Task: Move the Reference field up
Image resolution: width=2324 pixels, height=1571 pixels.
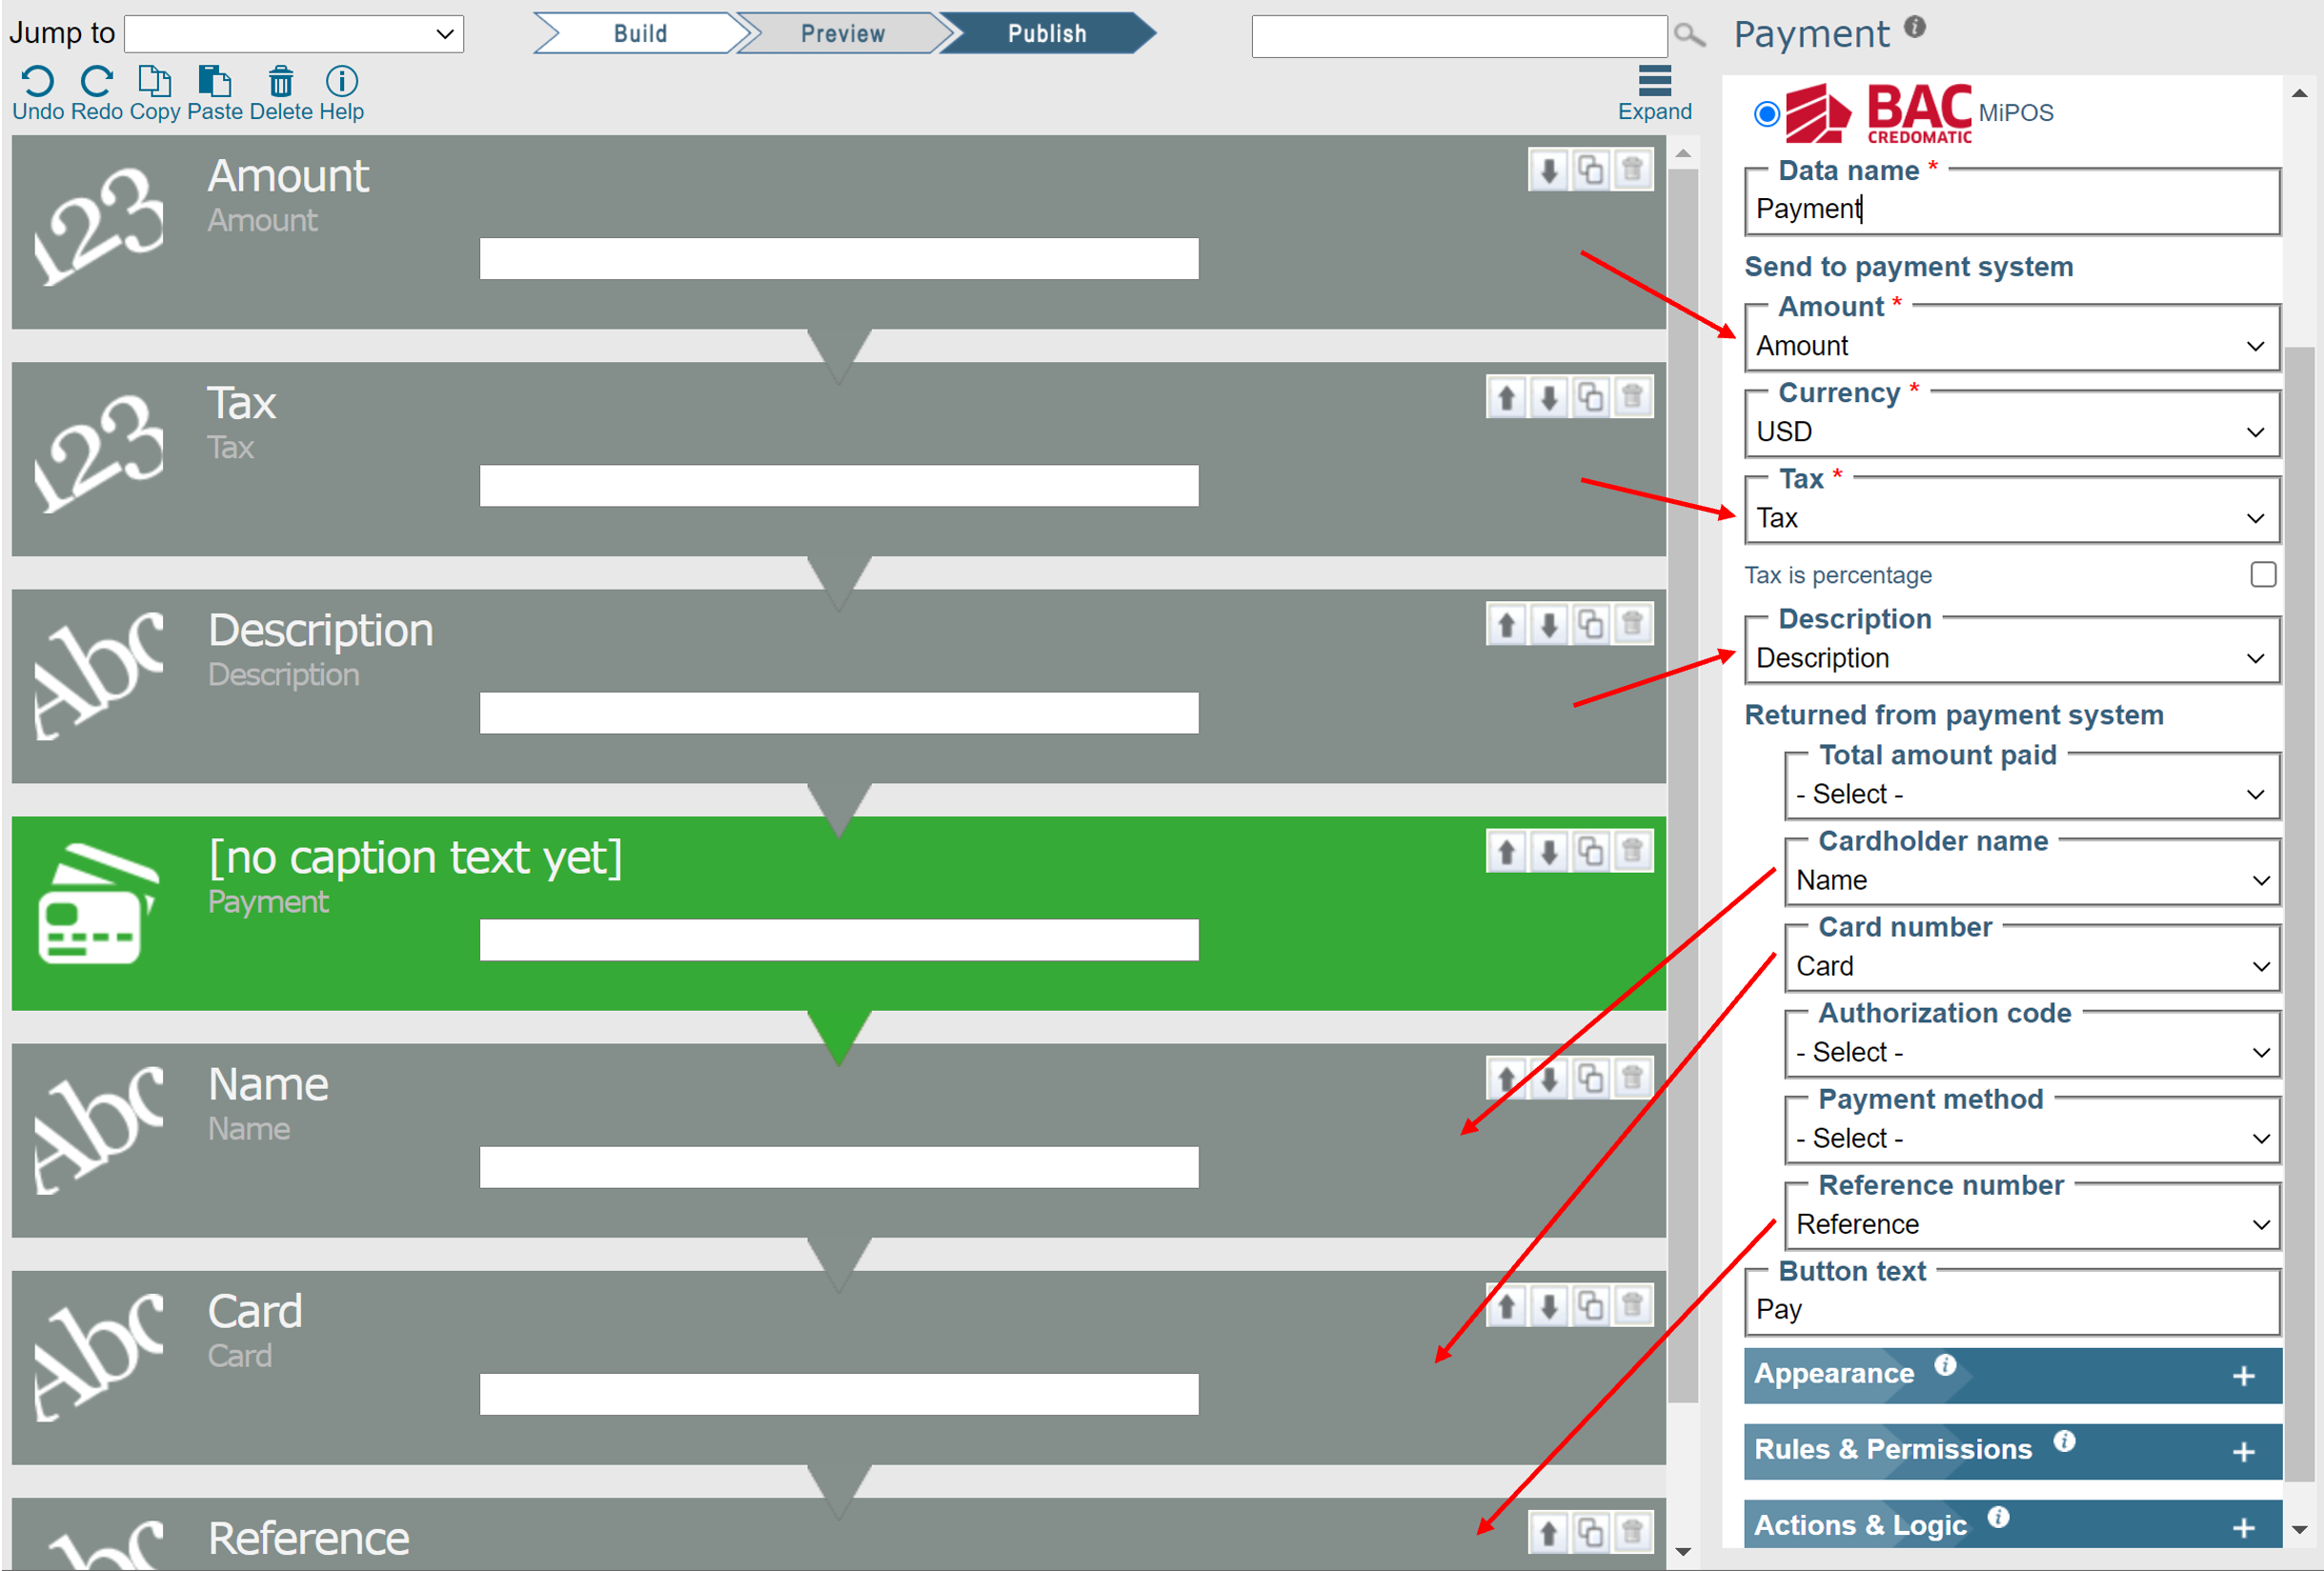Action: [x=1549, y=1533]
